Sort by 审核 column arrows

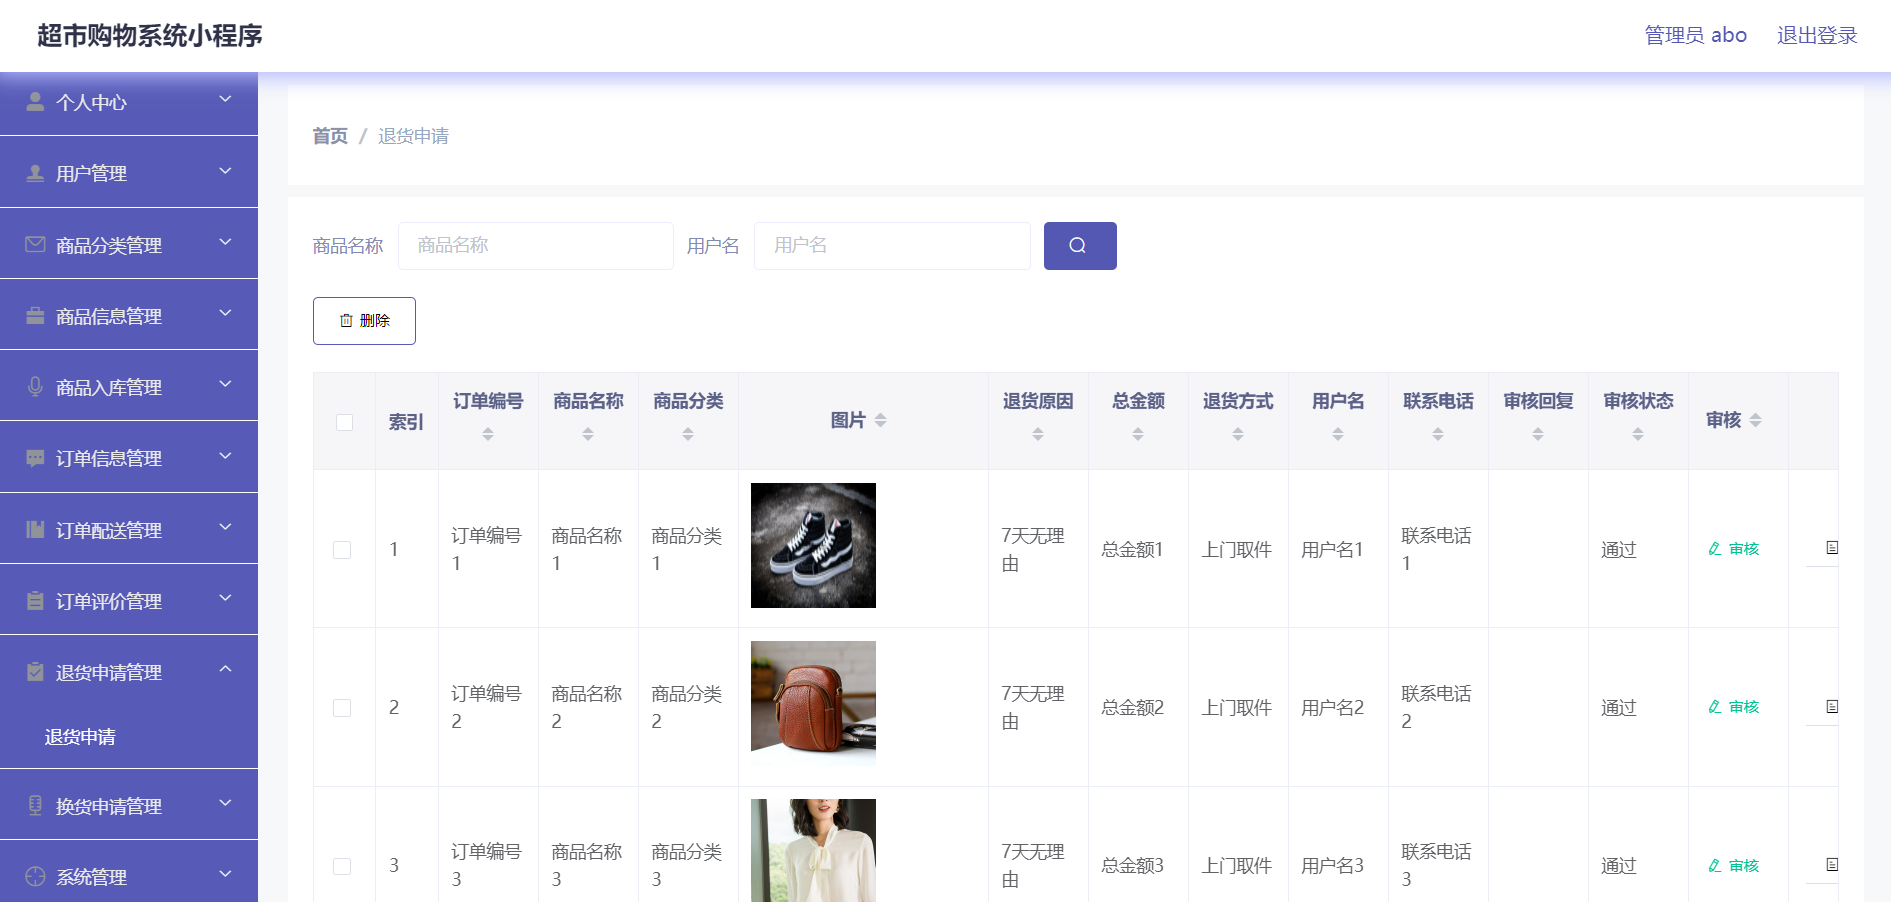(x=1756, y=421)
